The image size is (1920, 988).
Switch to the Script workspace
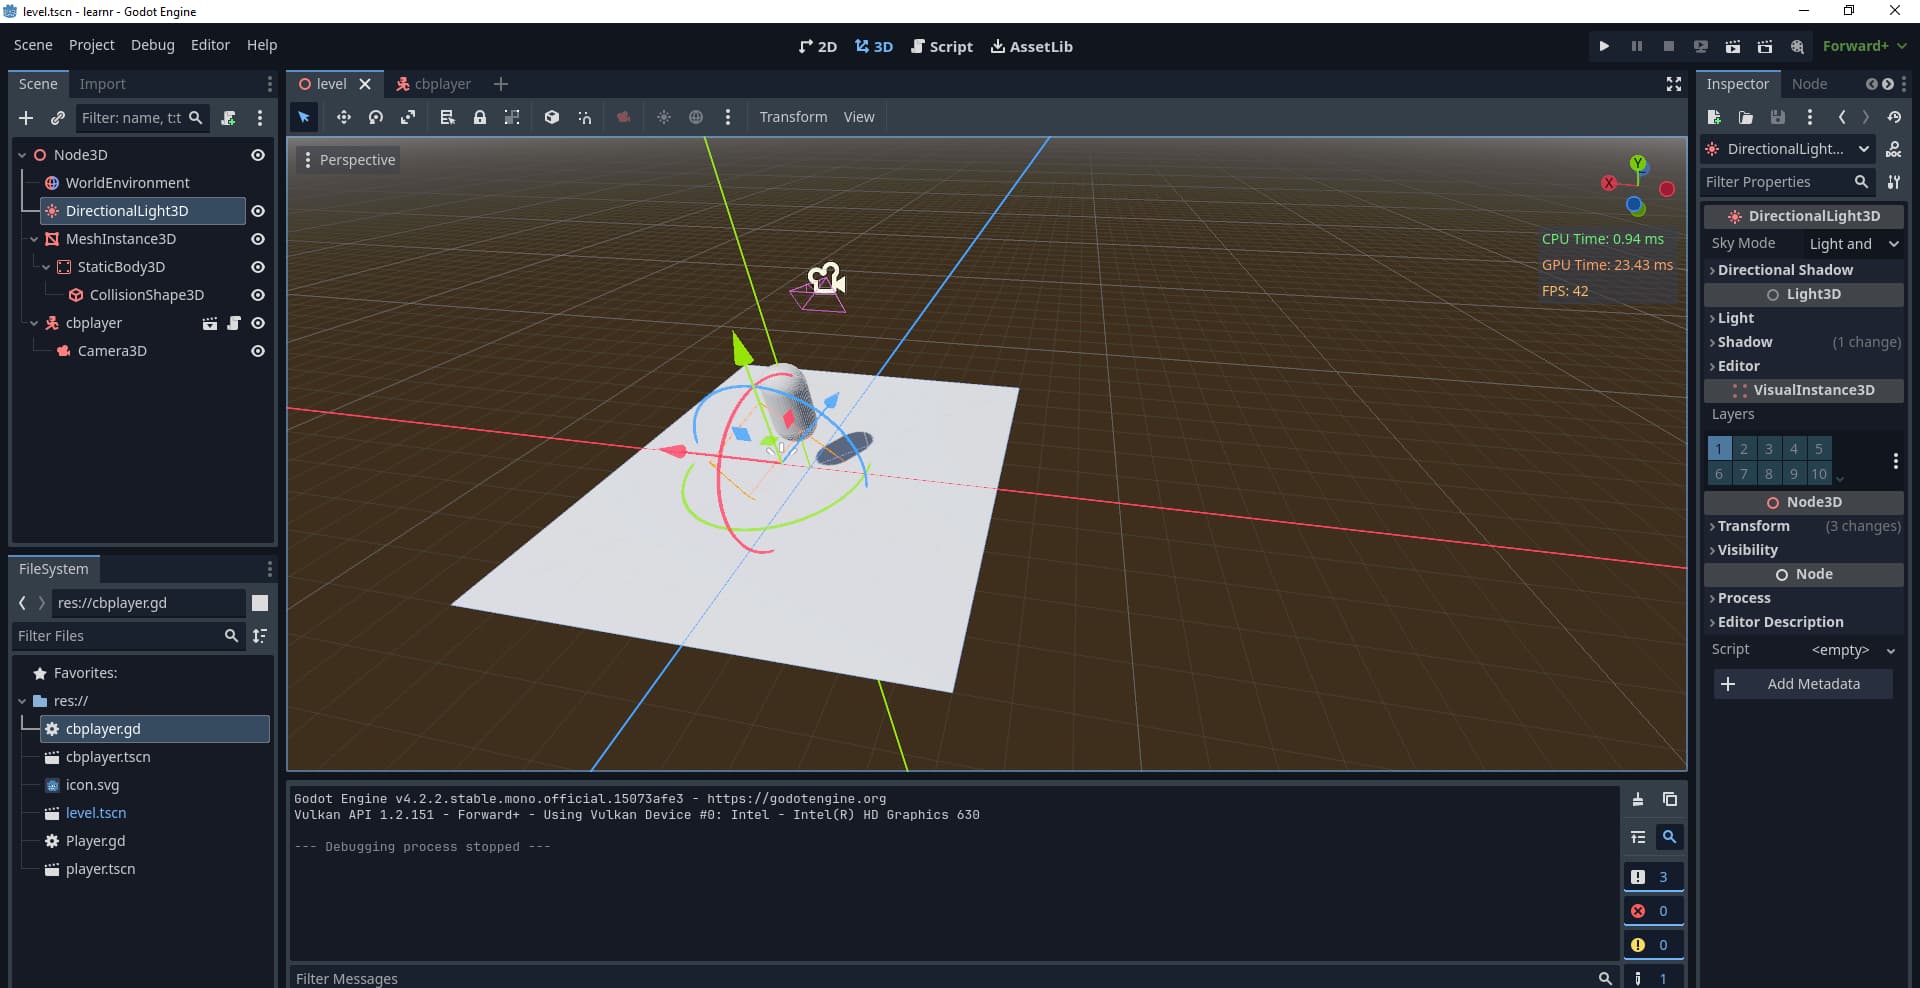pos(942,46)
